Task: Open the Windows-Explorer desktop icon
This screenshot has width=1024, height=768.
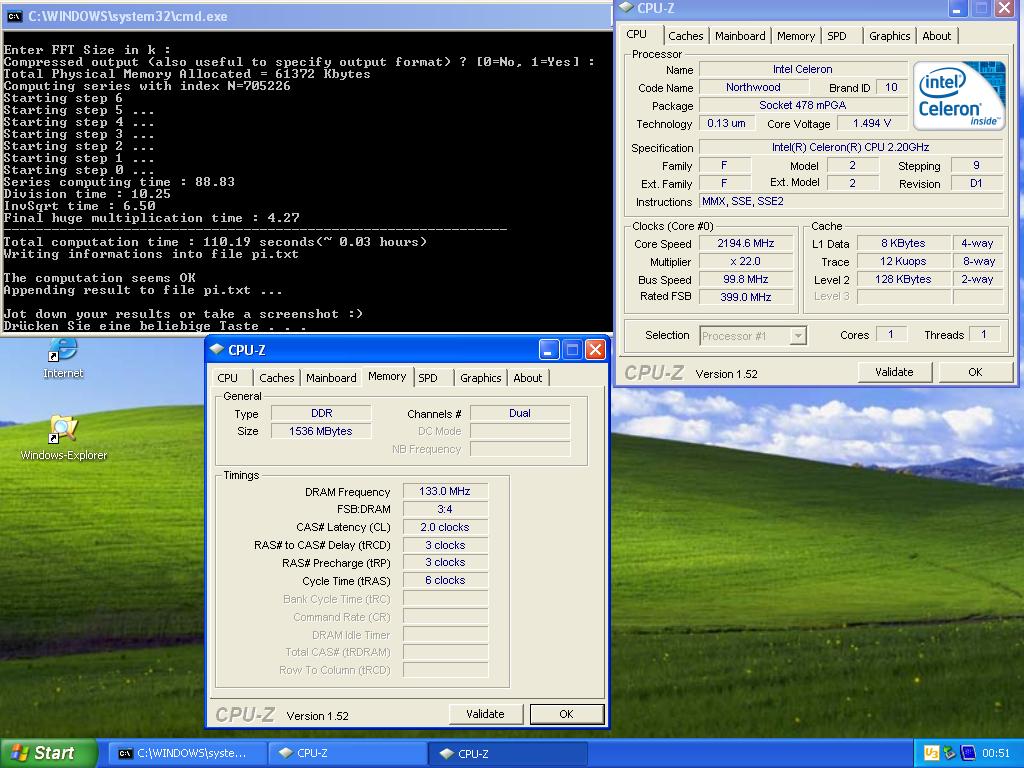Action: (63, 429)
